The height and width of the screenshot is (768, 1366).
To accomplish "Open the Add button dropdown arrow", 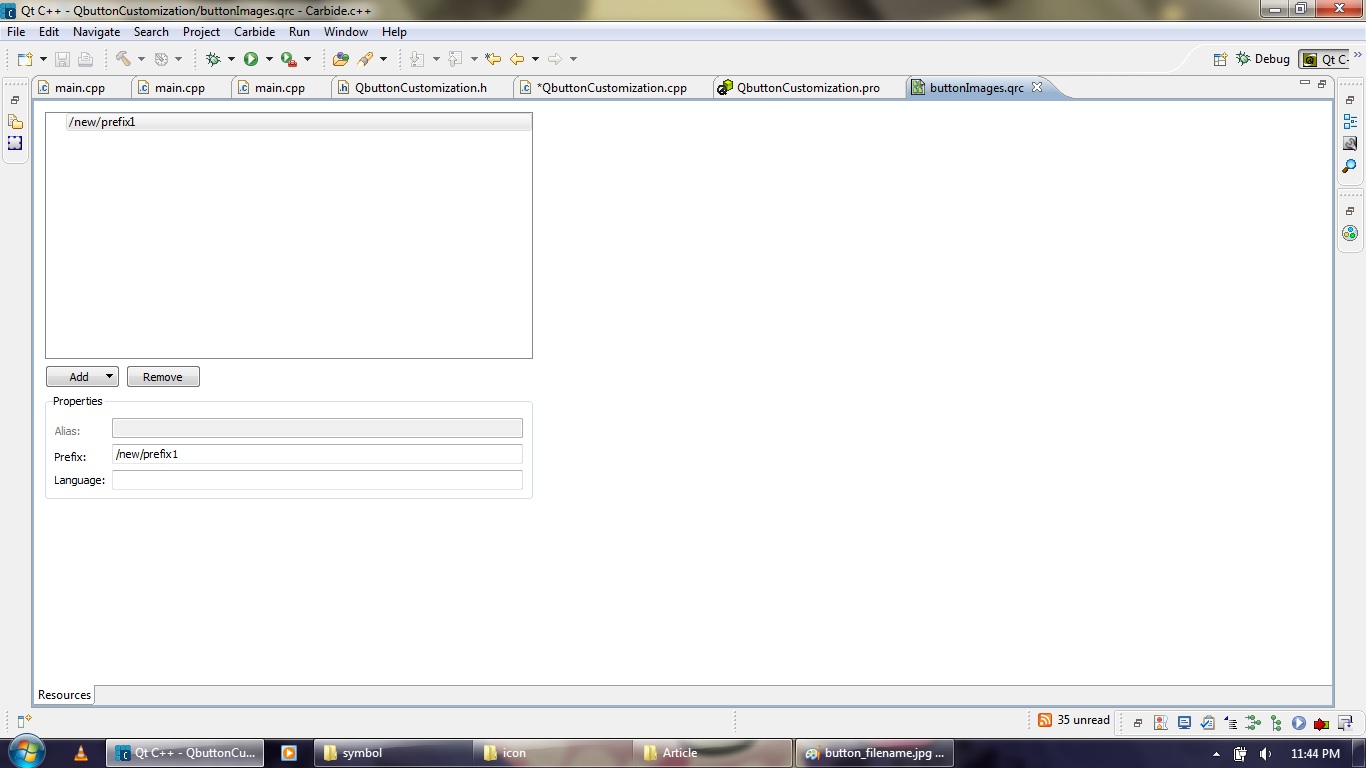I will tap(110, 376).
